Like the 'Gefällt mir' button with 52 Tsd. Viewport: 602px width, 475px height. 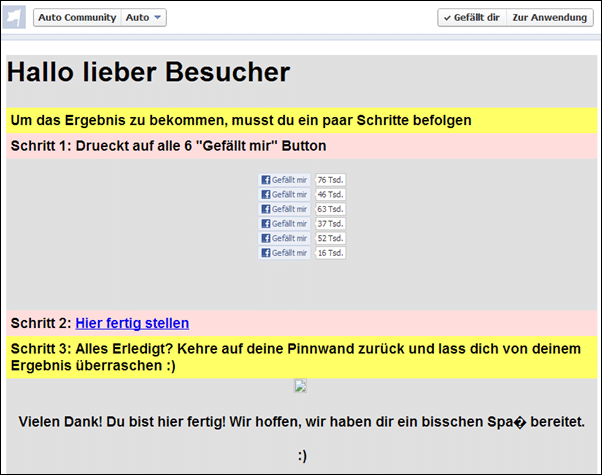coord(284,238)
